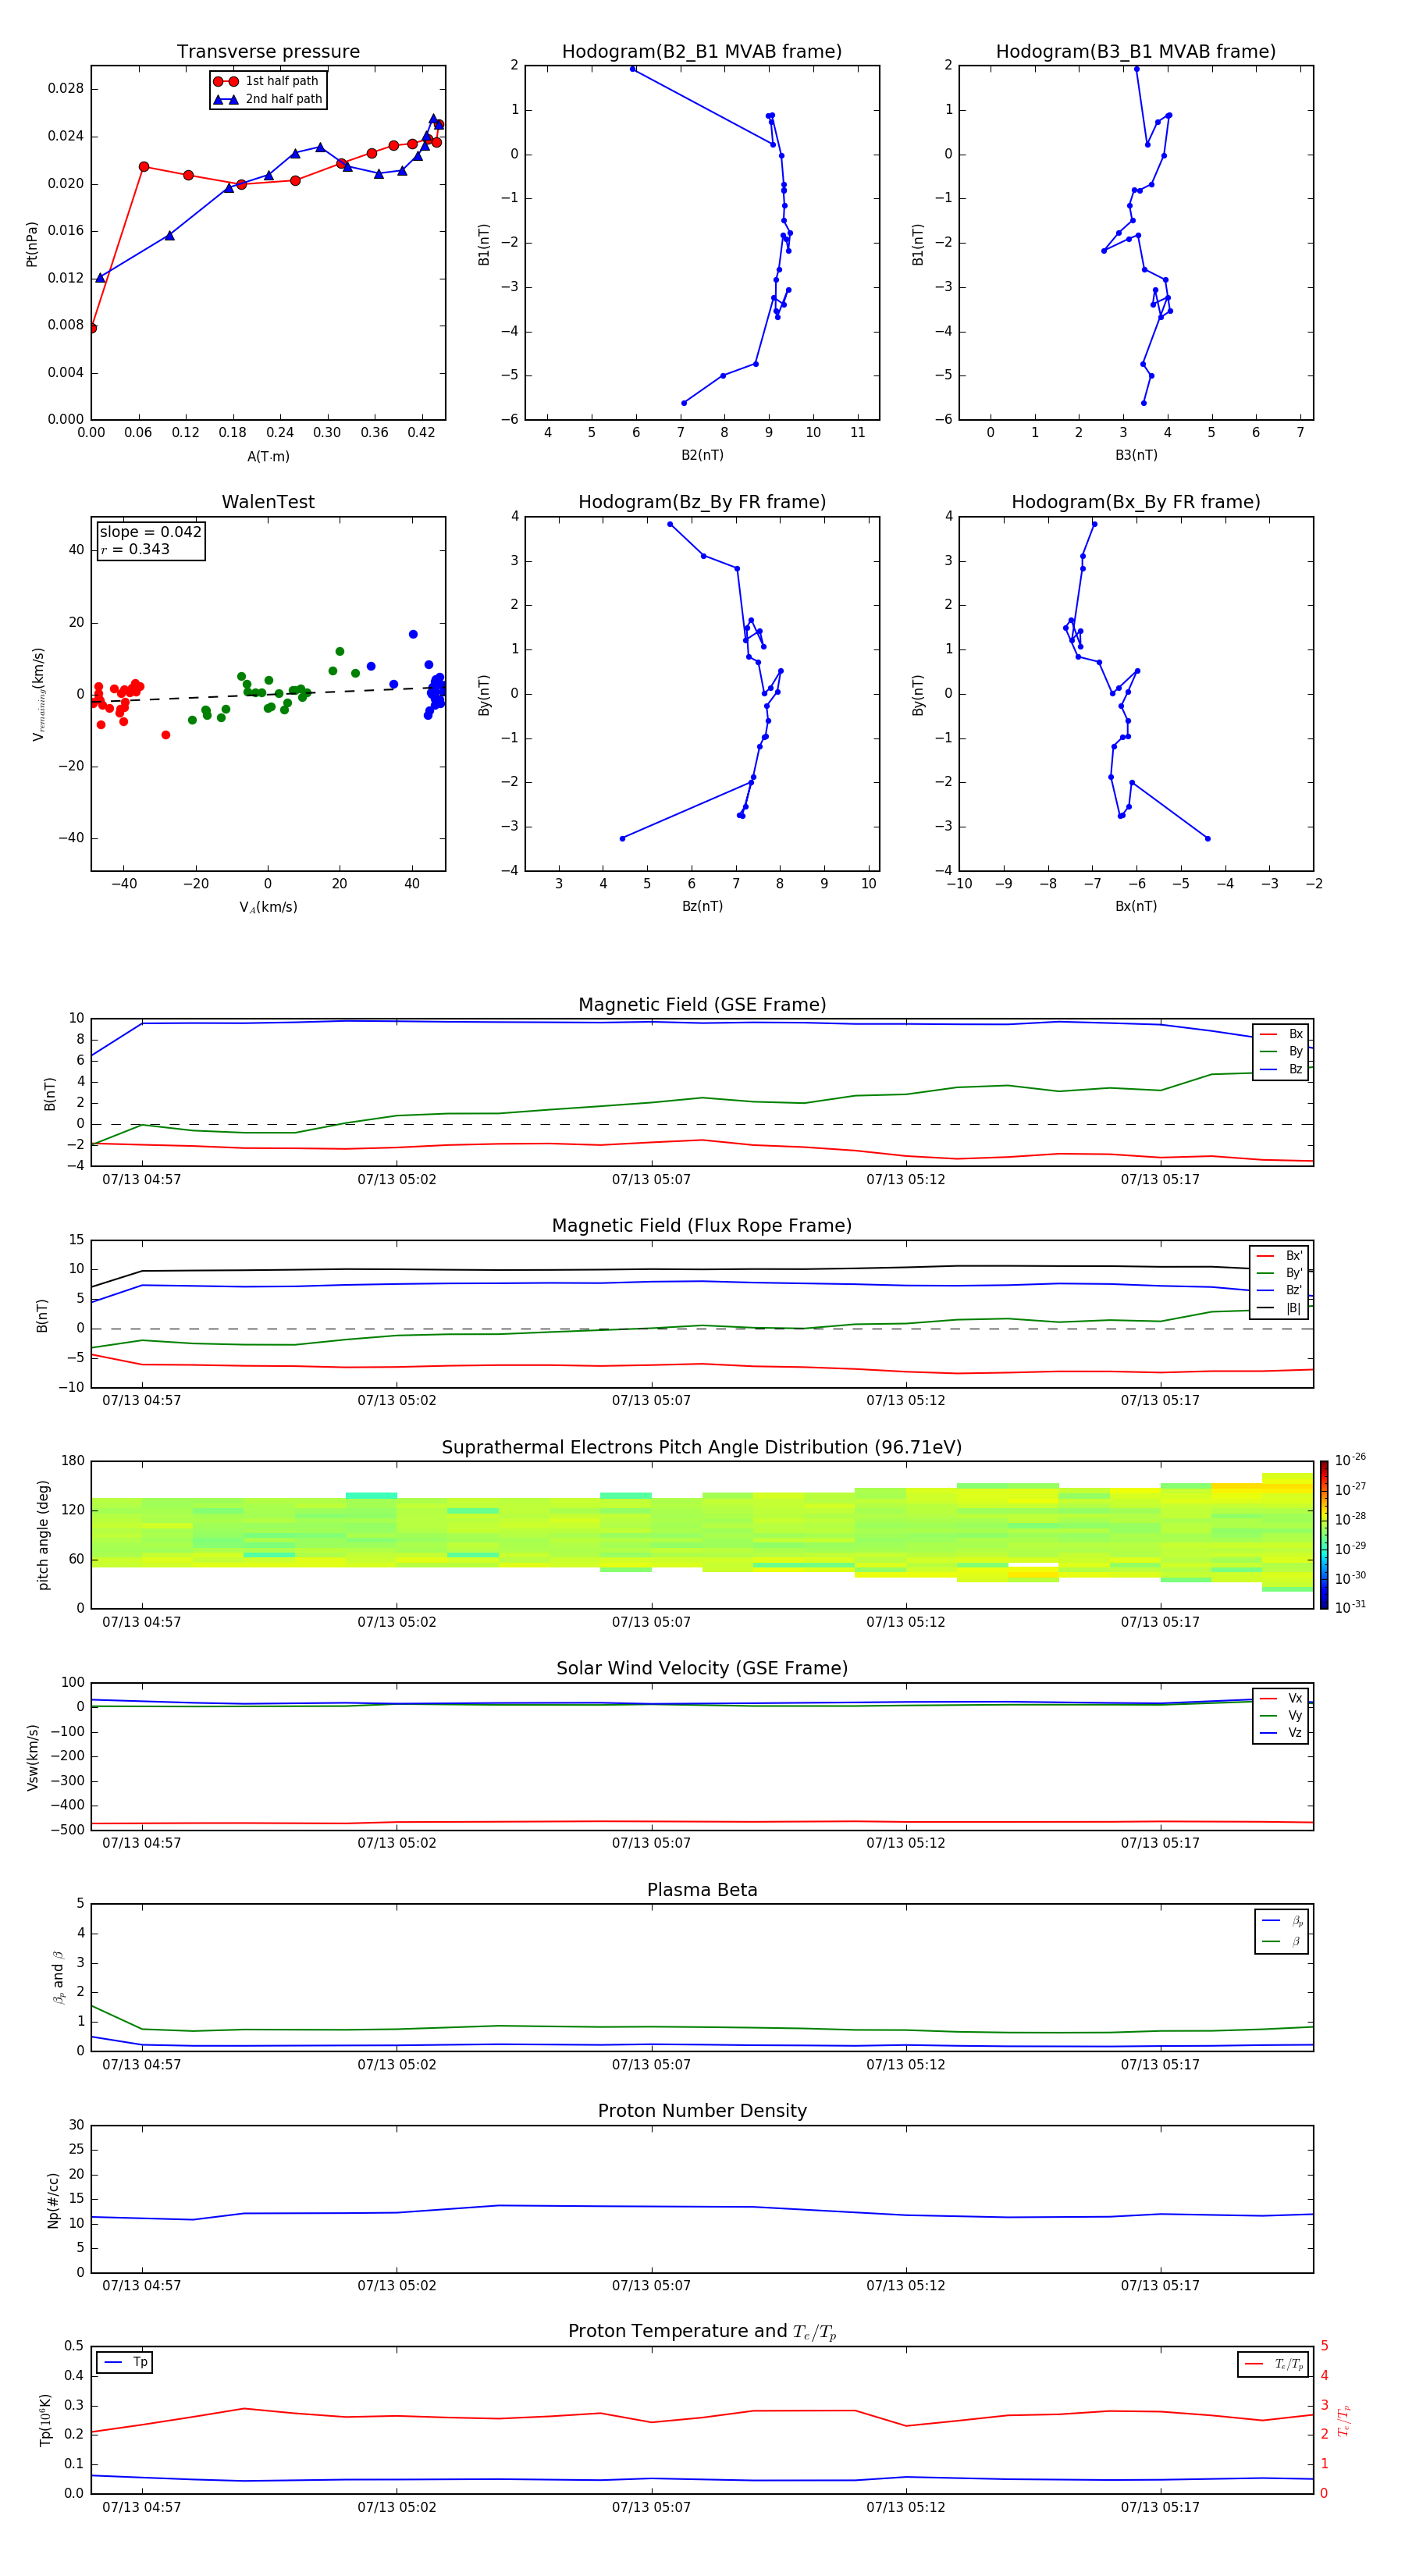Select the '2nd half path' legend entry
Image resolution: width=1405 pixels, height=2576 pixels.
coord(267,99)
